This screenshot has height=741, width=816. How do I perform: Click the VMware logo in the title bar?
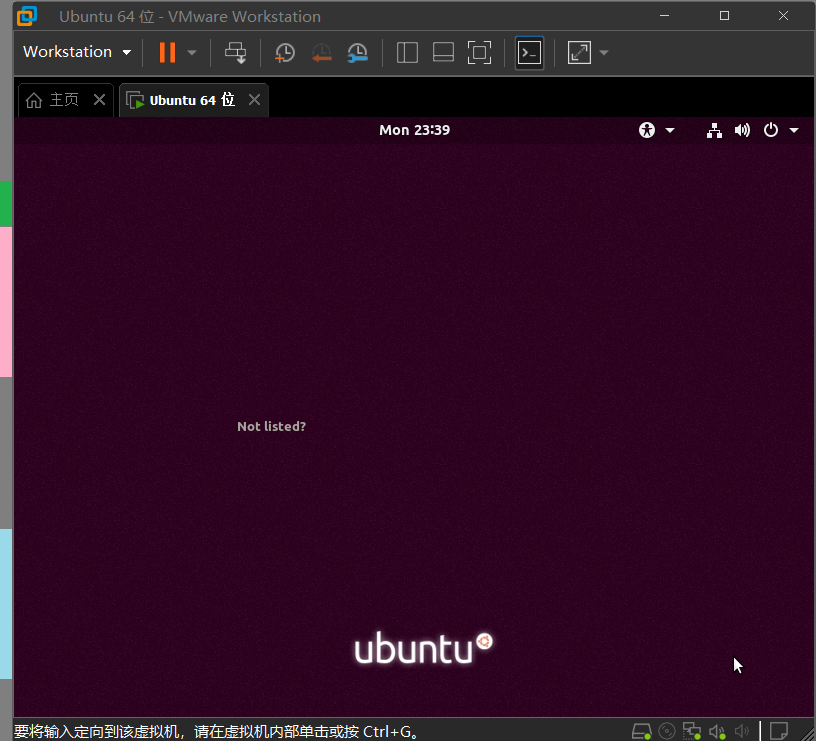(x=27, y=16)
